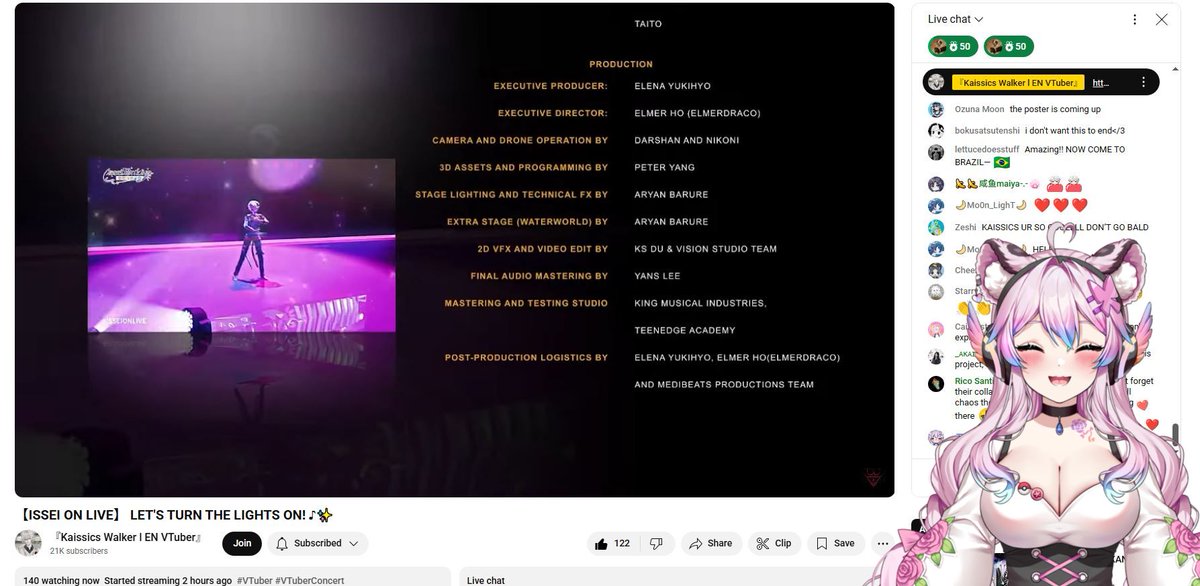Open the Share dialog

pos(711,543)
